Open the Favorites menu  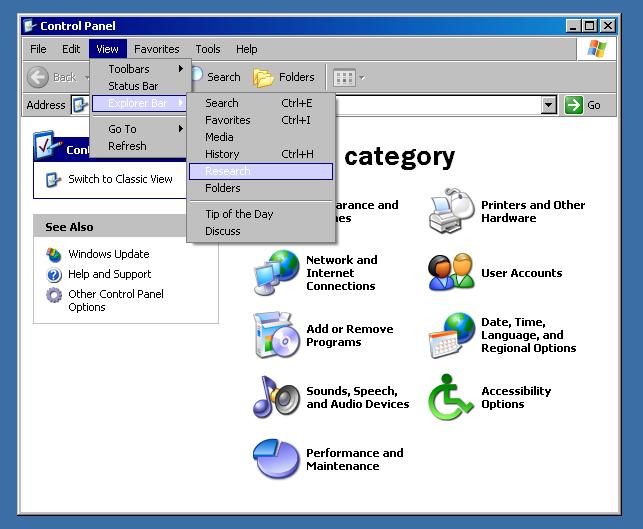(x=157, y=49)
